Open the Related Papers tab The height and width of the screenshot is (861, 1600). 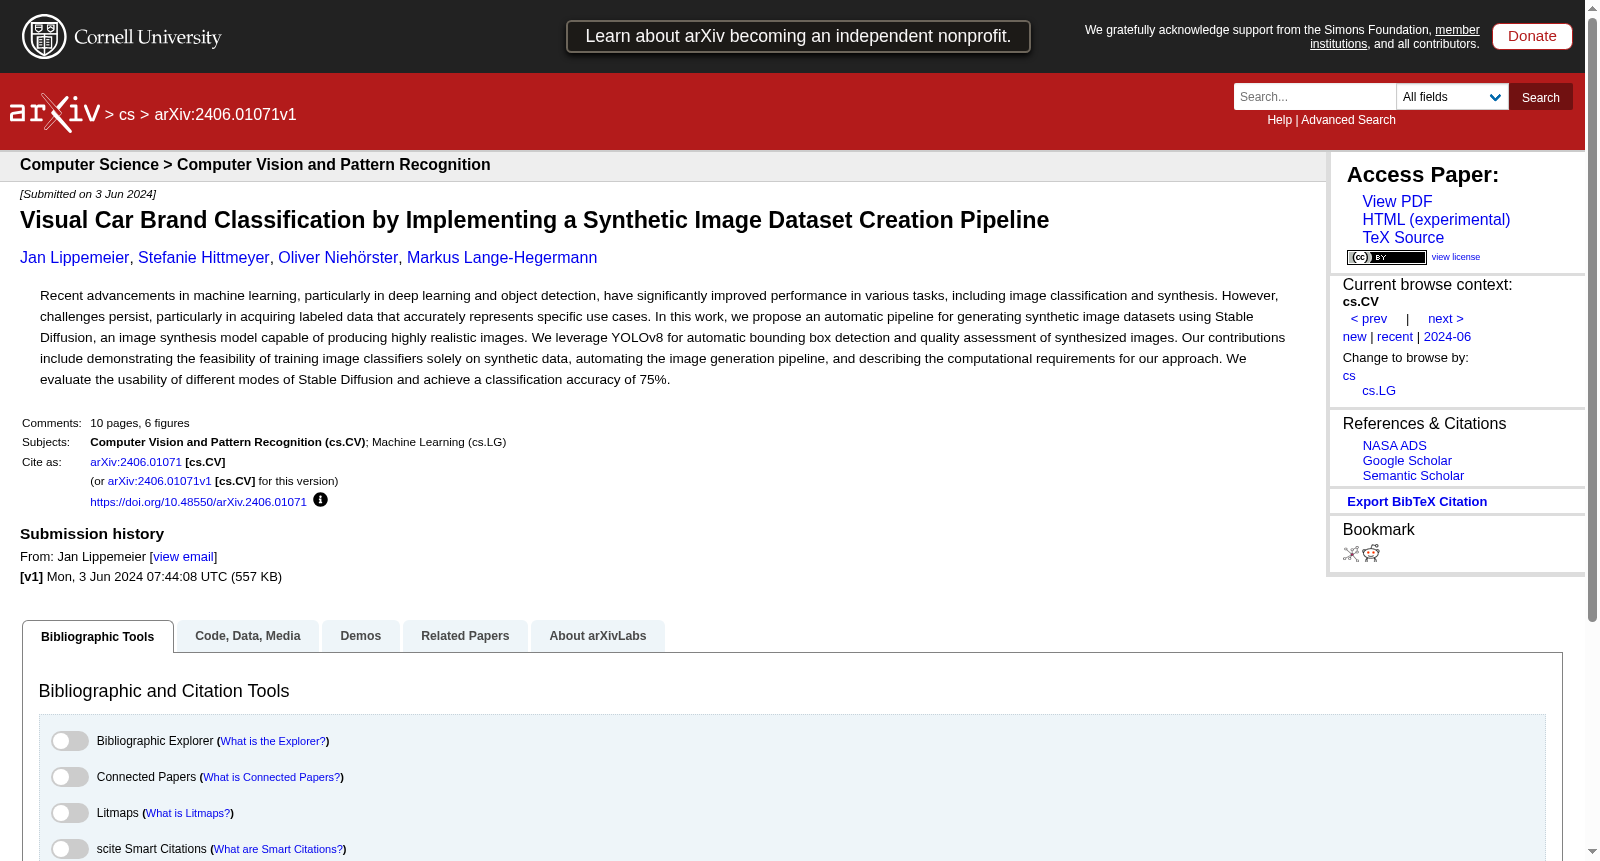(465, 636)
